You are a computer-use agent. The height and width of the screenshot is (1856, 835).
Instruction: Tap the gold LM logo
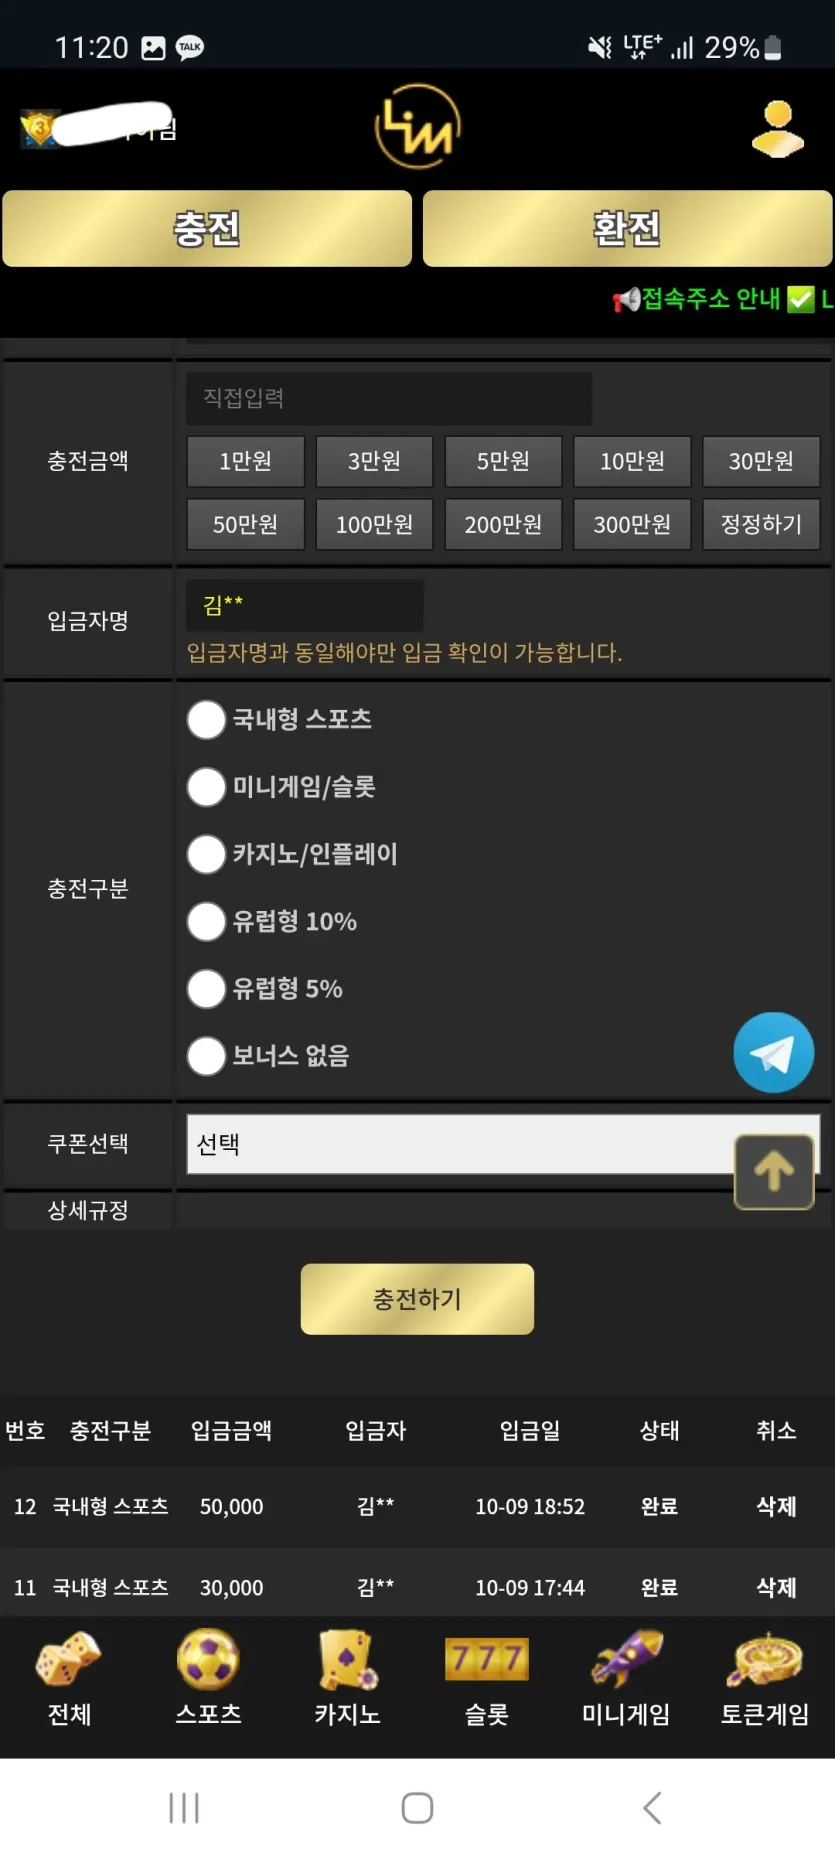tap(417, 127)
